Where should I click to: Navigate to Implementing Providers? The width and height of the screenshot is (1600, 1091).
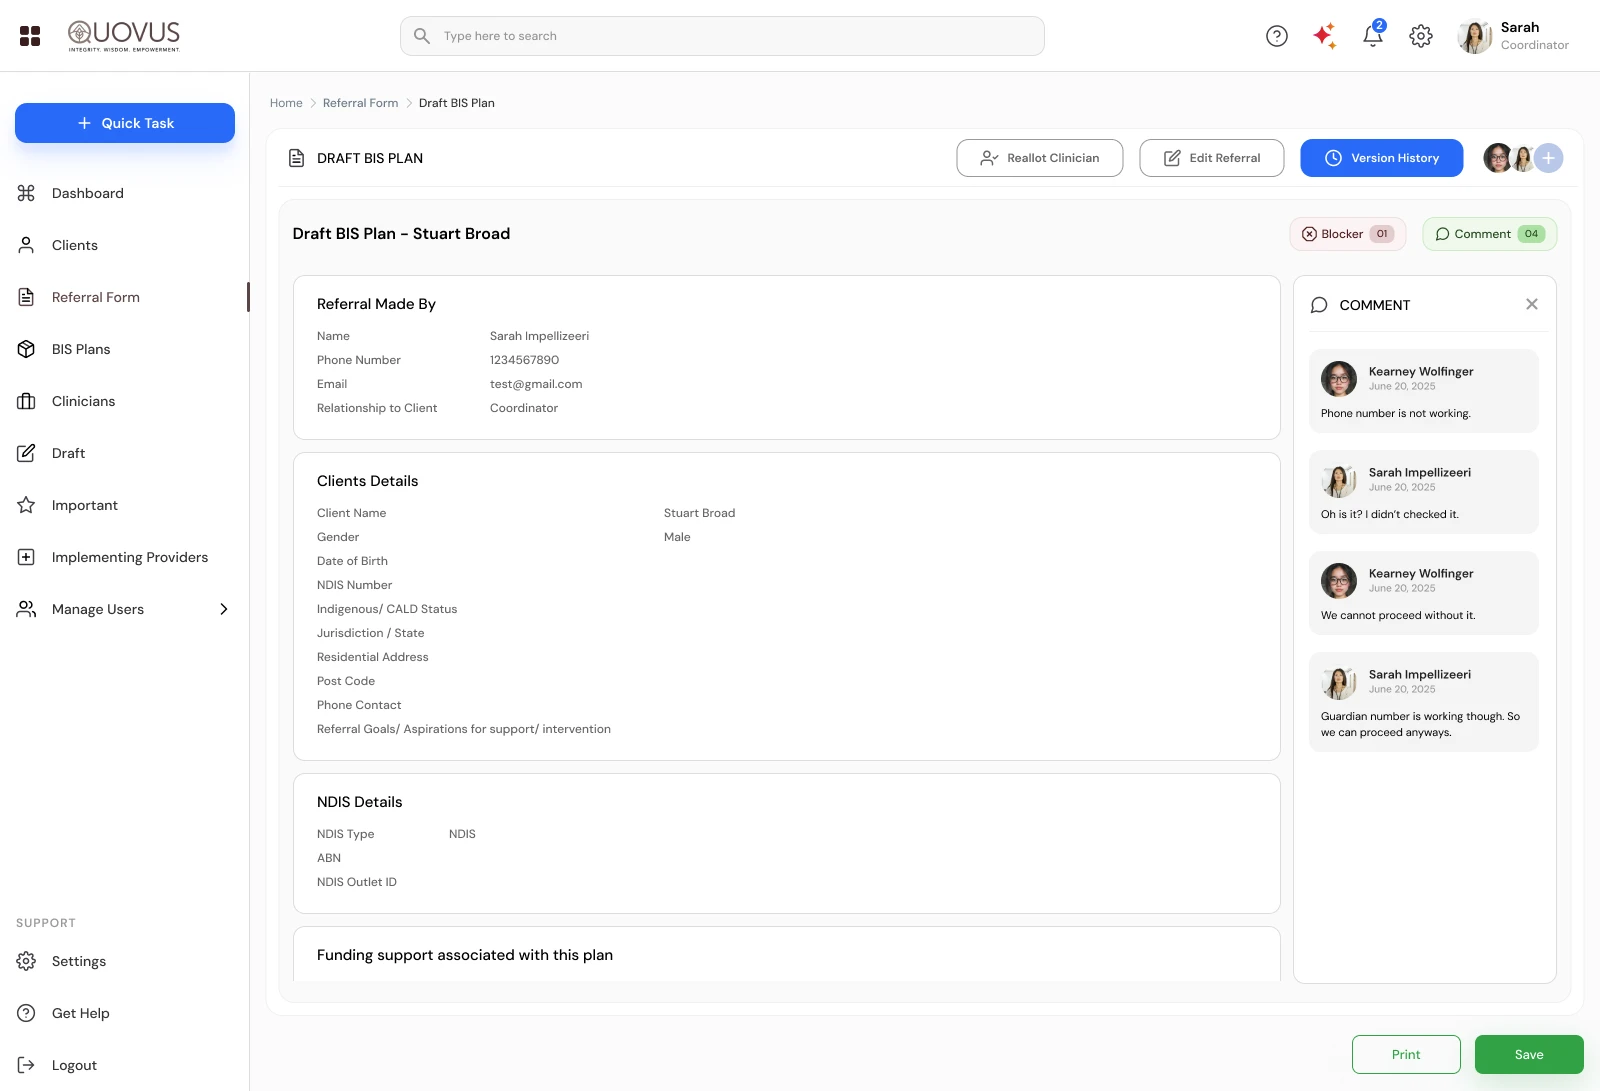[x=130, y=557]
